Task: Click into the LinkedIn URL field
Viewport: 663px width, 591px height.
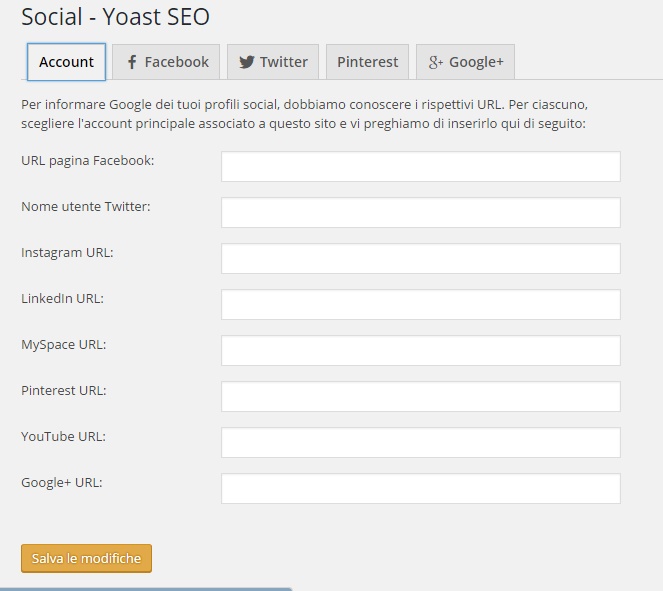Action: tap(421, 304)
